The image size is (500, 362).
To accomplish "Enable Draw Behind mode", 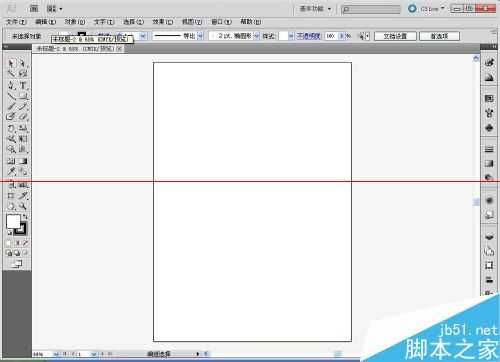I will [x=17, y=253].
